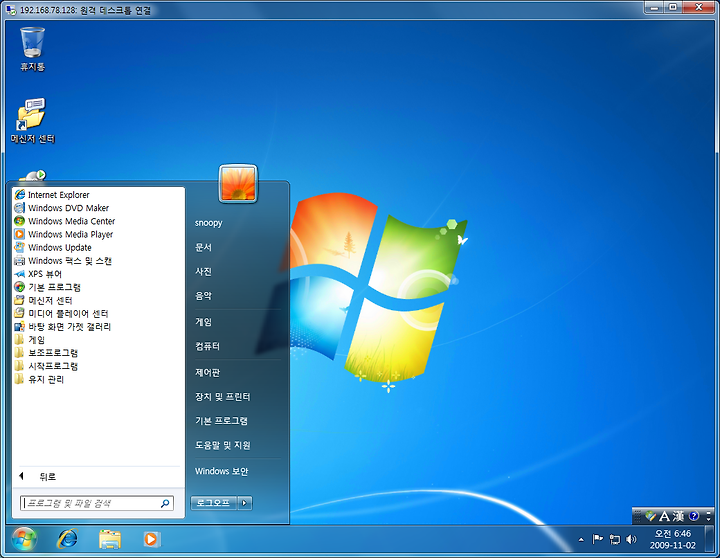Image resolution: width=720 pixels, height=558 pixels.
Task: Open 게임 in the right Start pane
Action: 203,322
